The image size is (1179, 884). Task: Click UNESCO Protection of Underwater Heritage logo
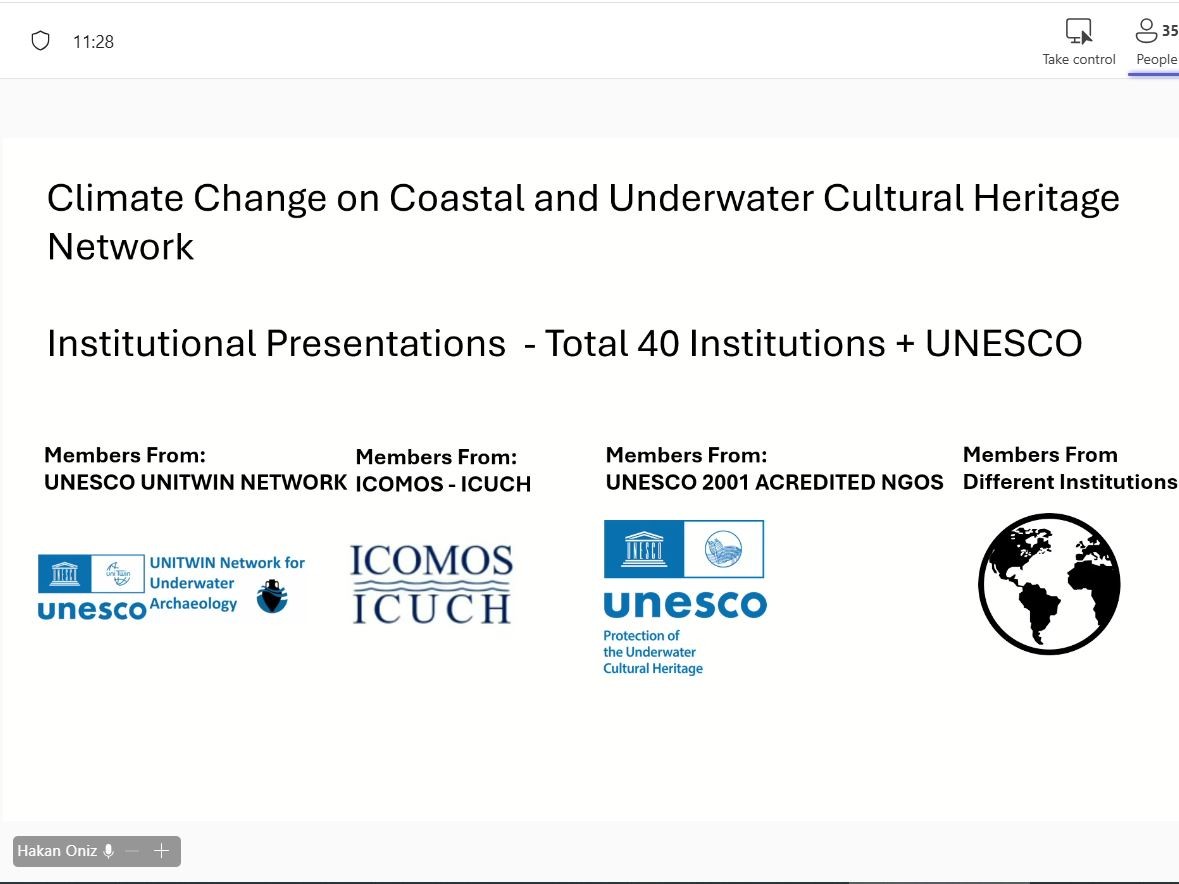tap(684, 597)
